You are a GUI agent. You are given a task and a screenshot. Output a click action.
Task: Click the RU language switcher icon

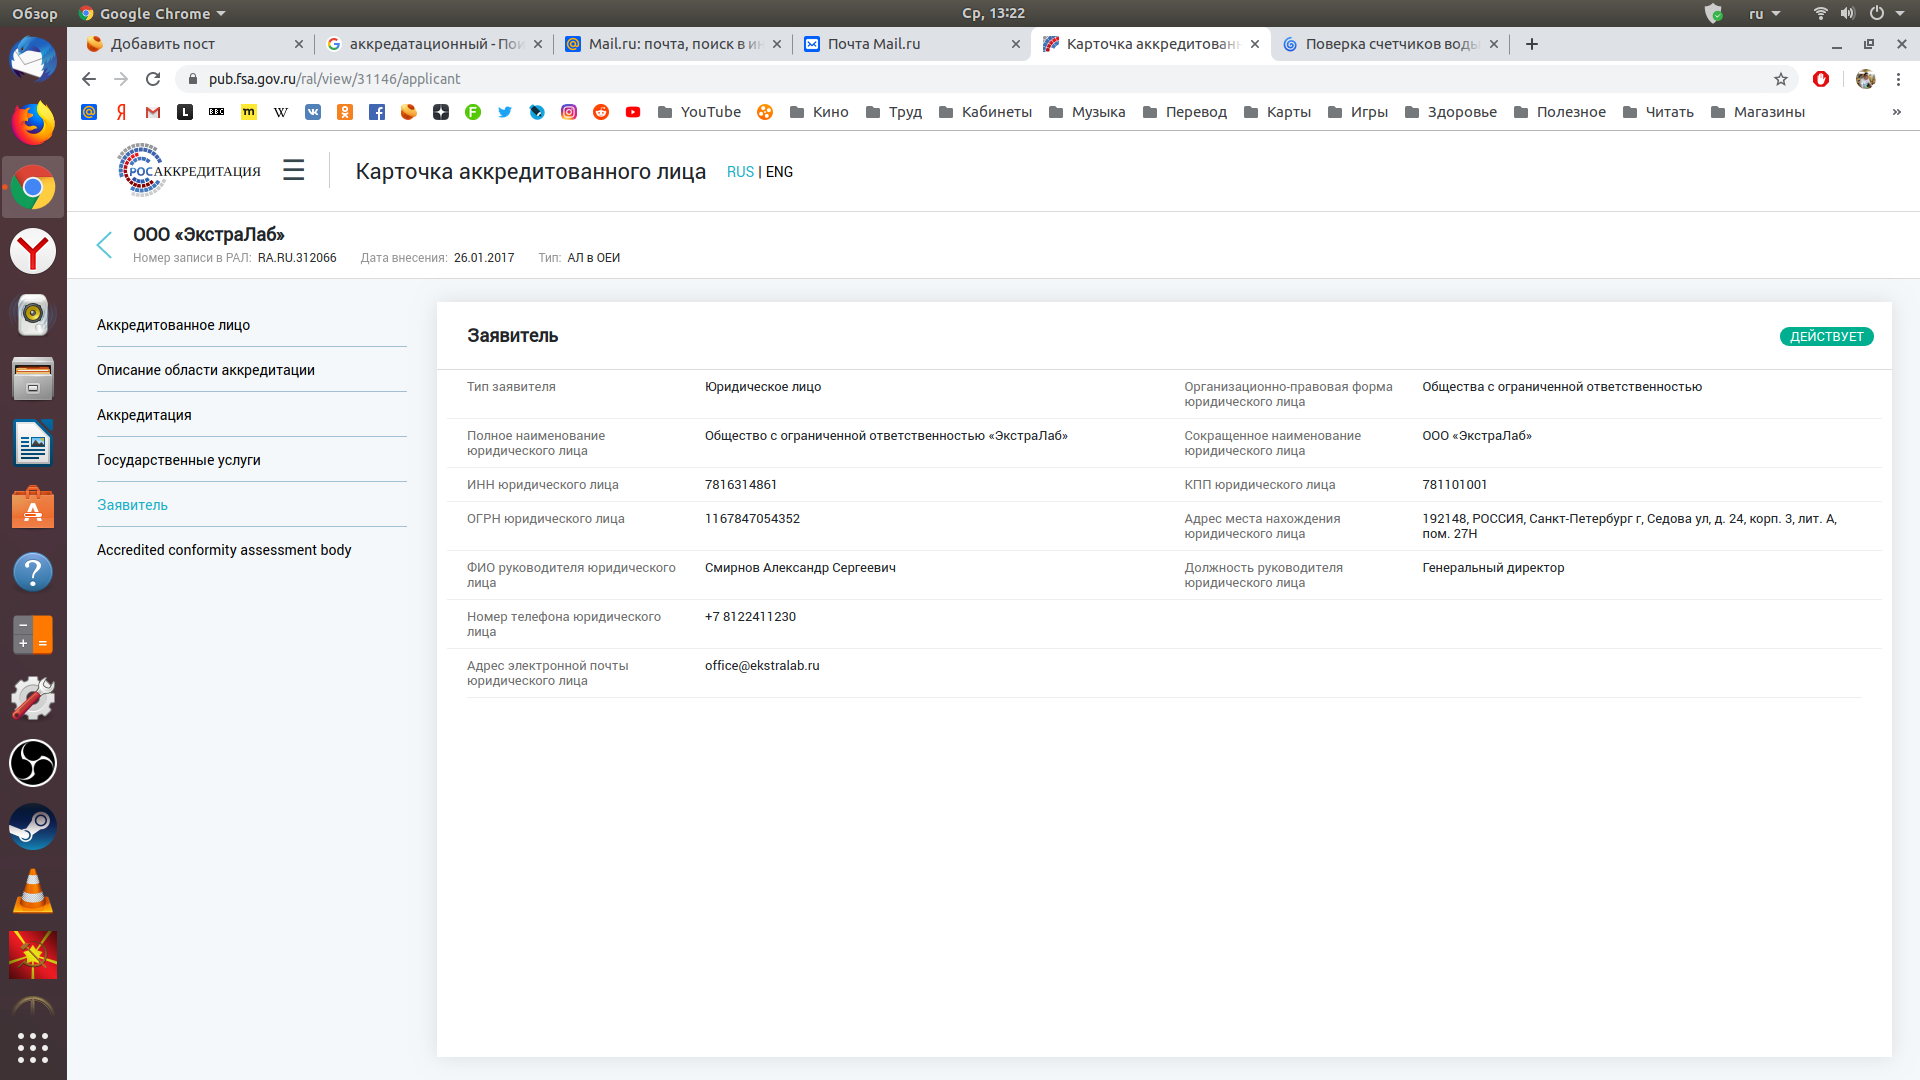[x=738, y=171]
